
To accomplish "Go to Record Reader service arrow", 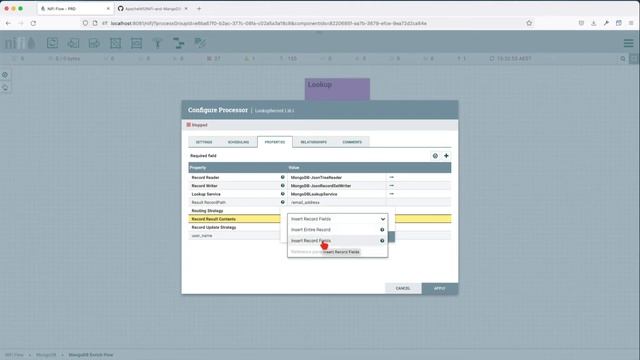I will pyautogui.click(x=391, y=177).
